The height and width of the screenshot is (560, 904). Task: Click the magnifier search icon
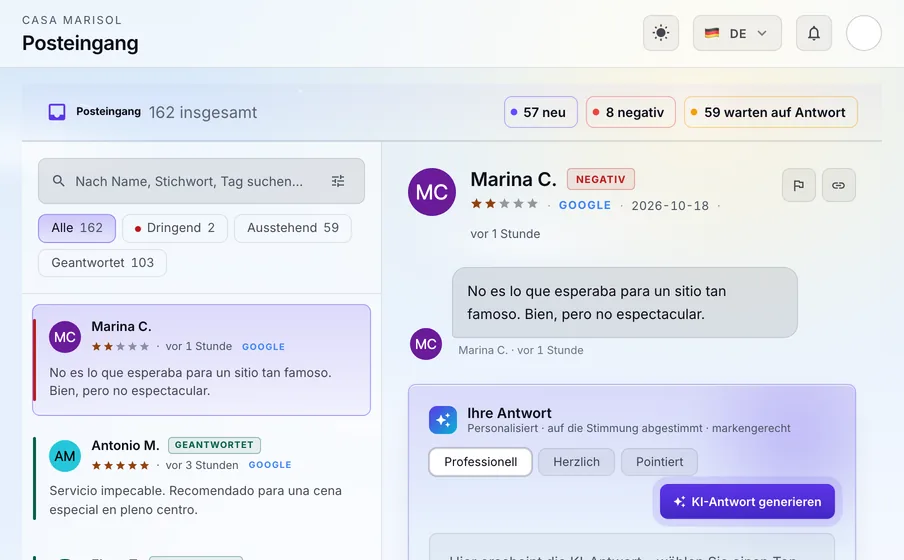[x=58, y=181]
